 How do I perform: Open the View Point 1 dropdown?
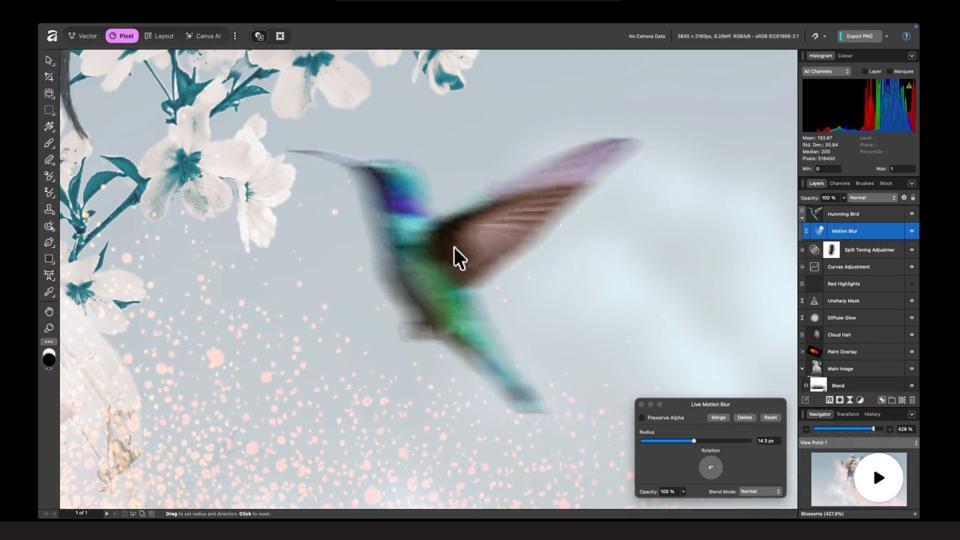pyautogui.click(x=859, y=443)
